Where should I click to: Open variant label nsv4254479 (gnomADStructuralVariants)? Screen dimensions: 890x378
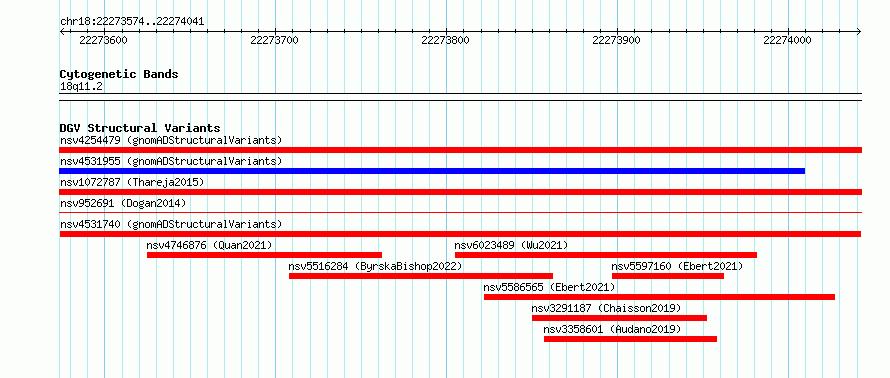171,140
